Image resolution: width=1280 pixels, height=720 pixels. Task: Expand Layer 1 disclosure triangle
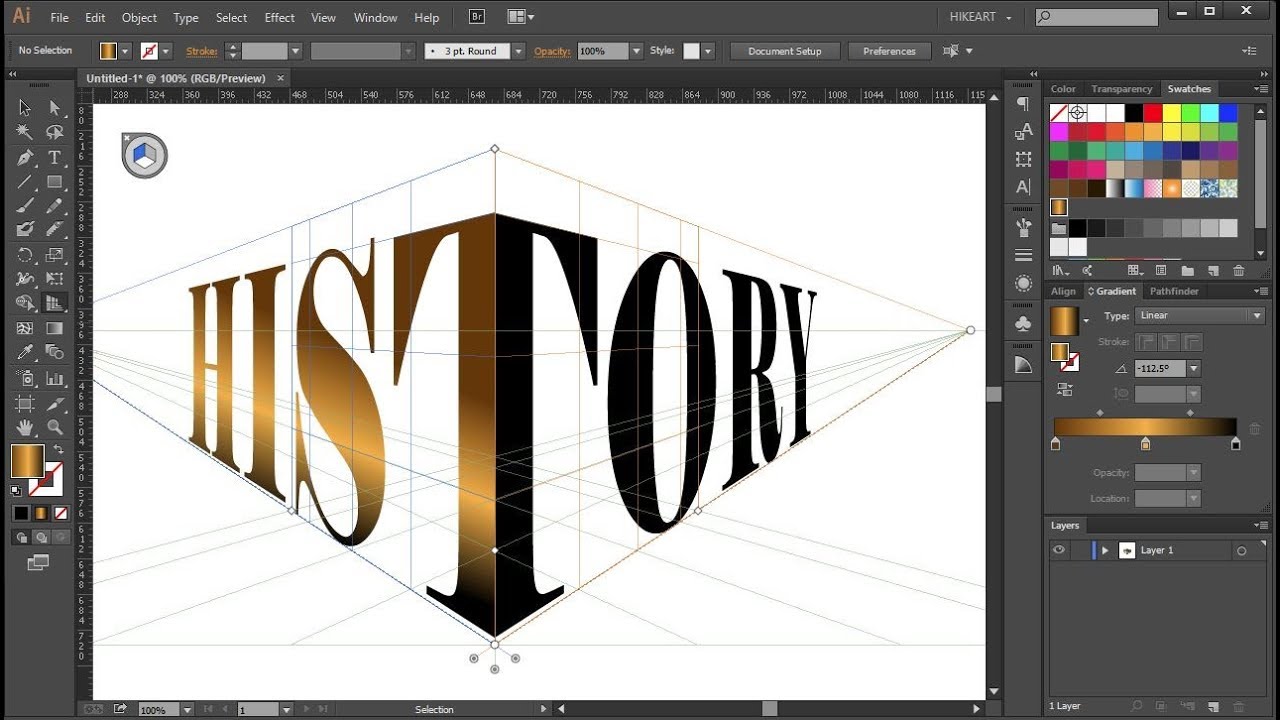(x=1105, y=551)
